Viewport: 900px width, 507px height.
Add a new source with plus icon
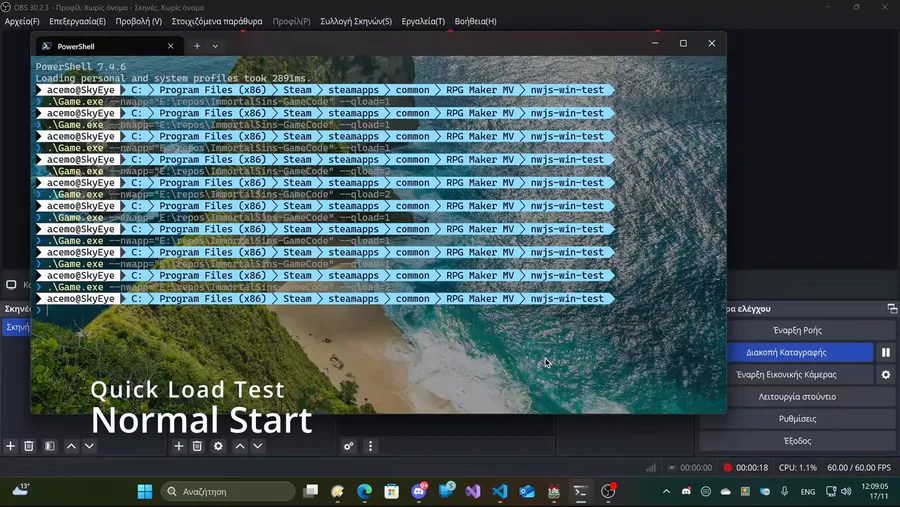click(179, 446)
